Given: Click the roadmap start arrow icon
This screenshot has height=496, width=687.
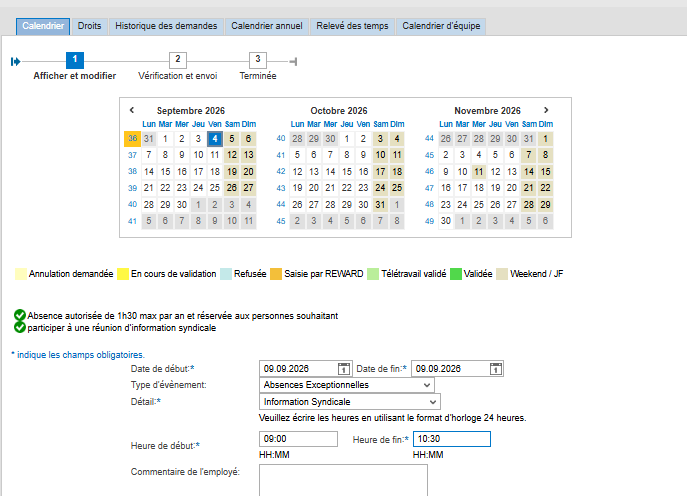Looking at the screenshot, I should coord(15,62).
